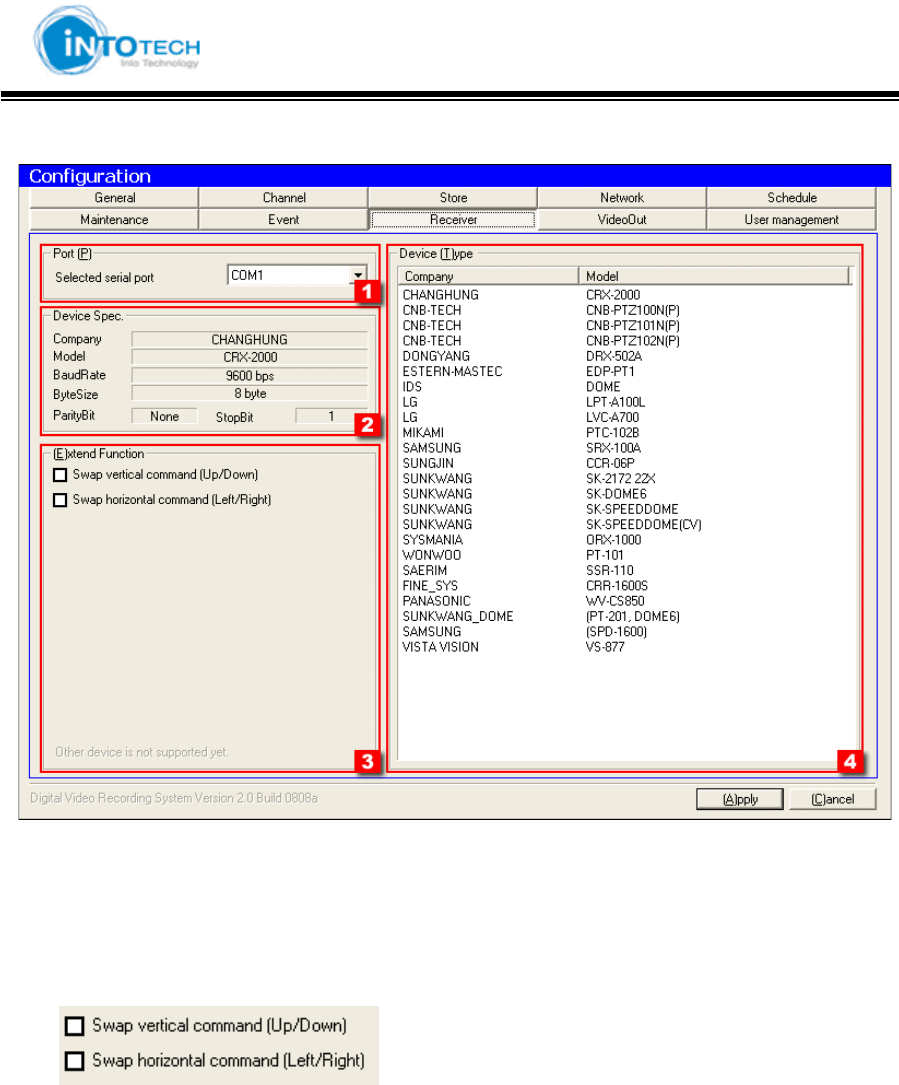Open the Store tab

(x=453, y=197)
